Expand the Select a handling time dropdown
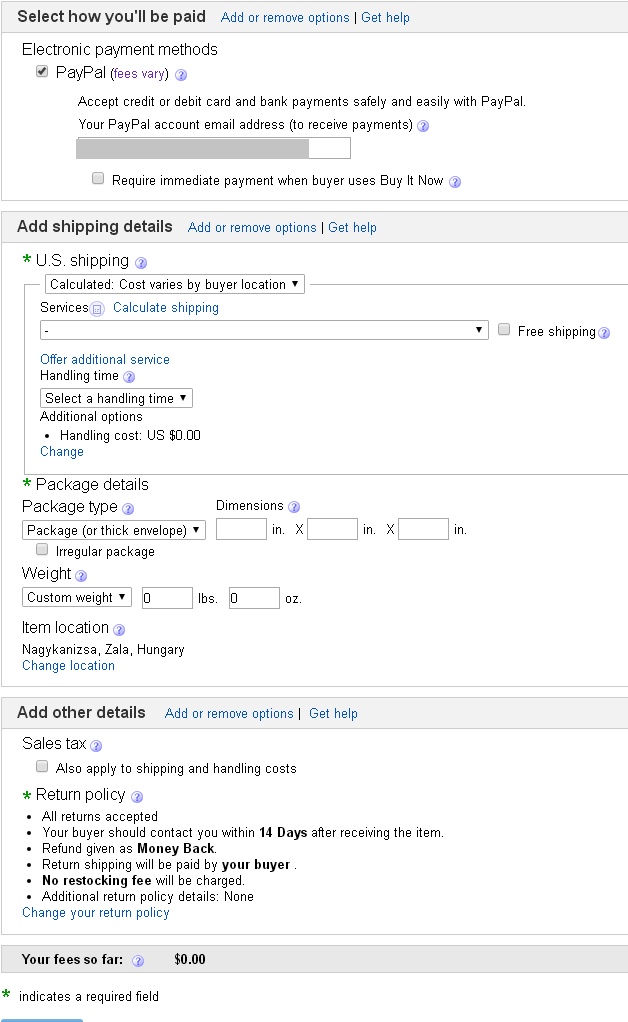The image size is (628, 1022). coord(116,398)
